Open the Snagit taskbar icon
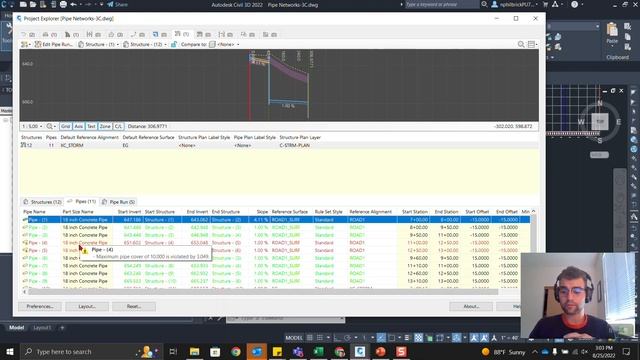Viewport: 640px width, 360px height. pos(401,351)
